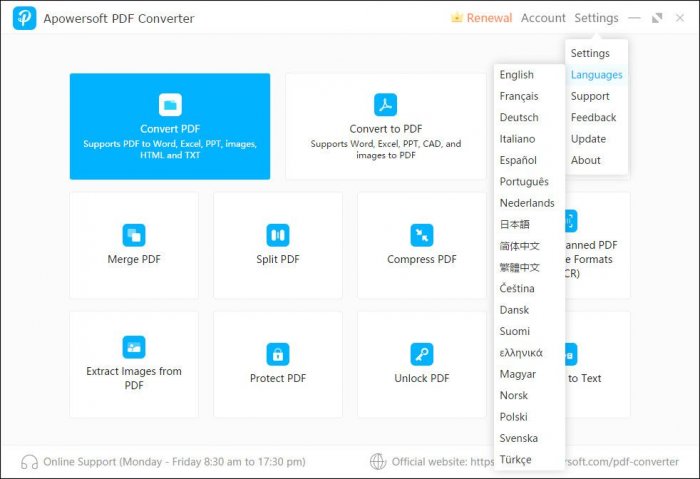Click the Split PDF label
Screen dimensions: 700x479
tap(278, 259)
